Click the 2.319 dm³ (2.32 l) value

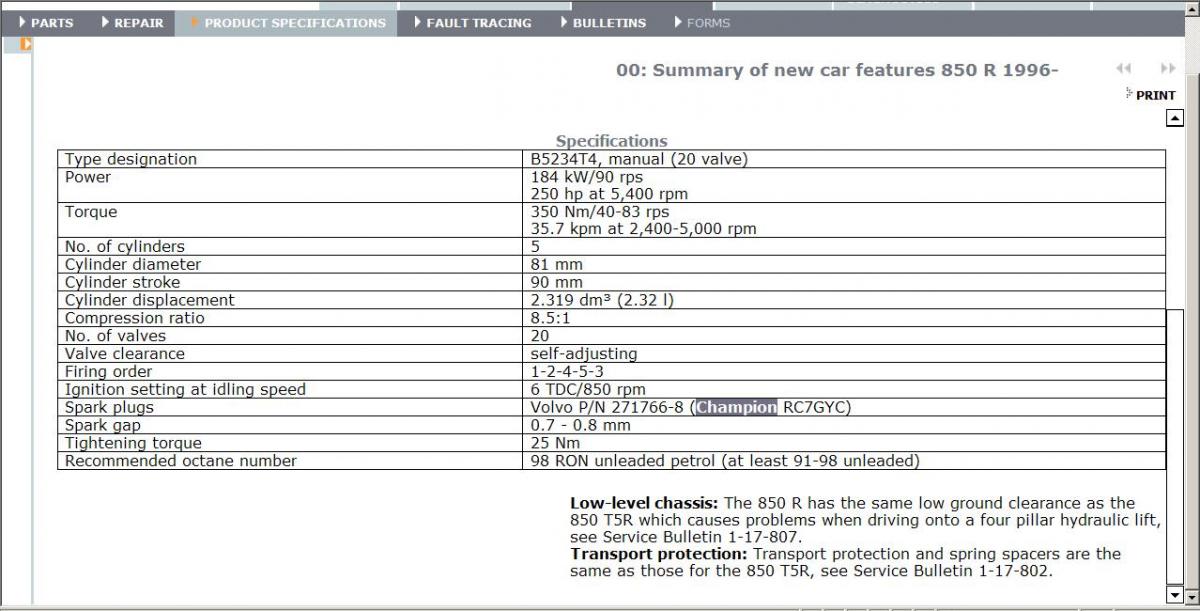pos(603,300)
